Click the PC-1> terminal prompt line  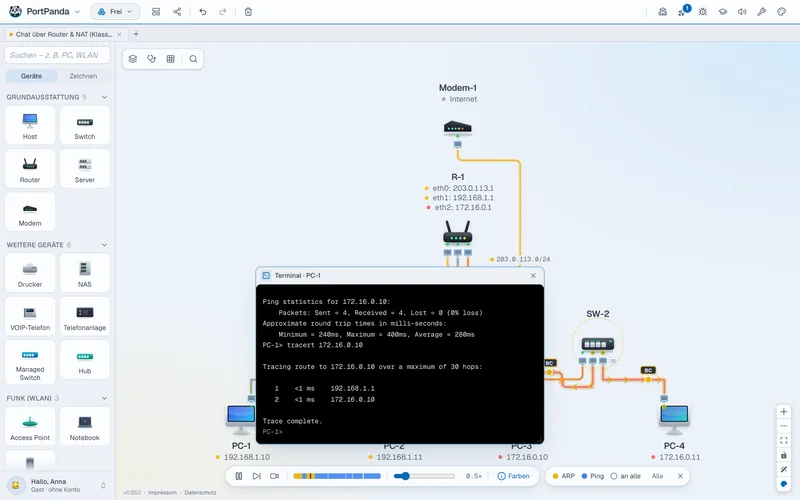272,432
